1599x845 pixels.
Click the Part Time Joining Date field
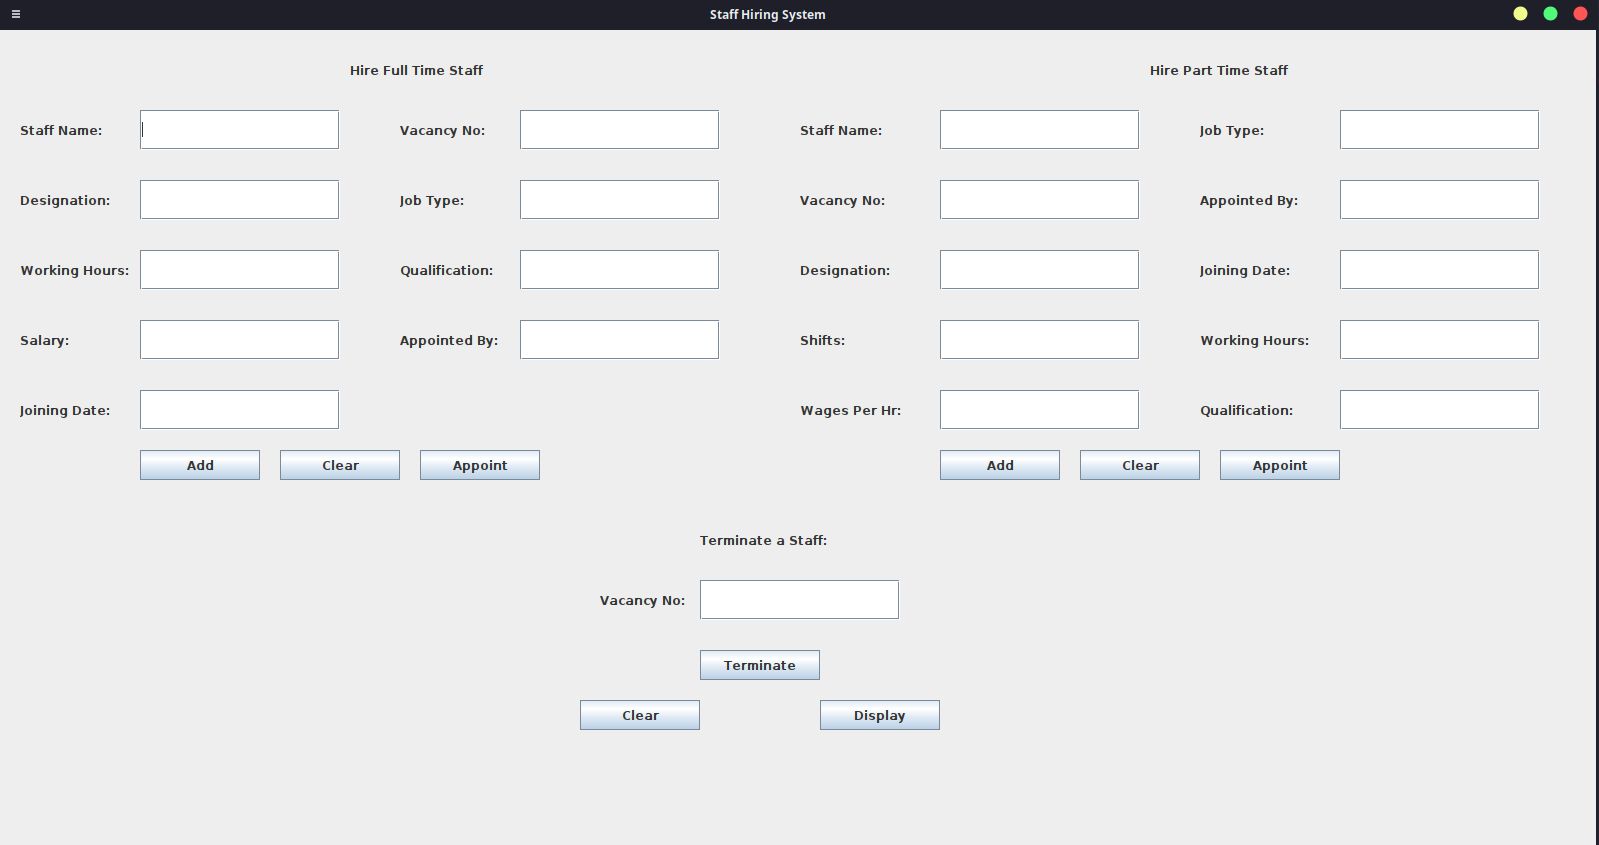[1439, 270]
